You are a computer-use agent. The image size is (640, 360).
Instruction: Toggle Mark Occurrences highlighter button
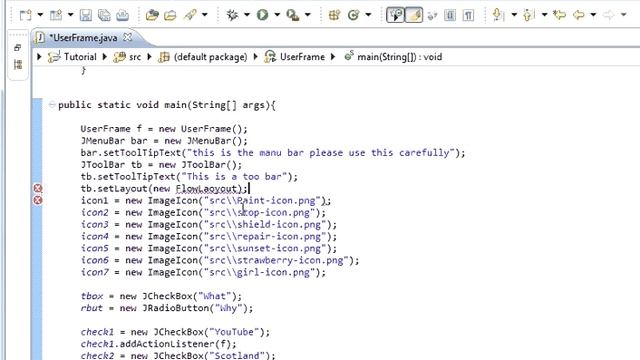click(x=414, y=15)
